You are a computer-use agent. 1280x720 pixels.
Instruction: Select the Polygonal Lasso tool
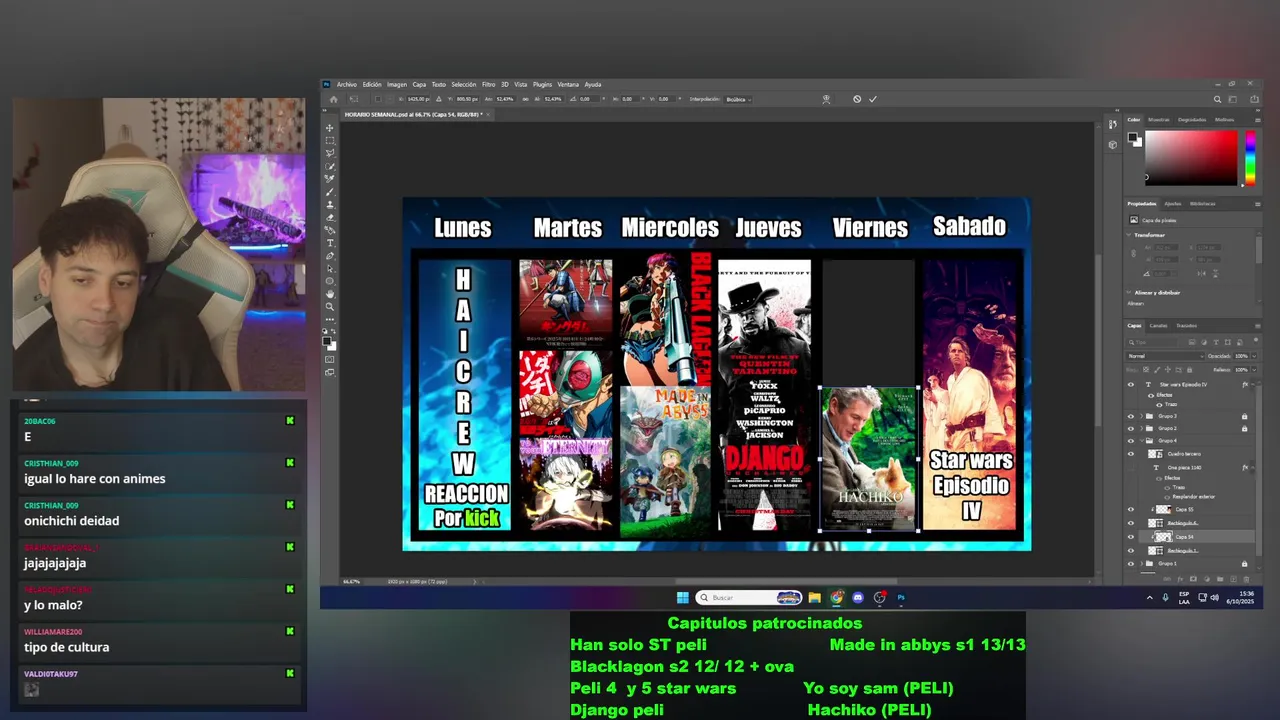330,153
